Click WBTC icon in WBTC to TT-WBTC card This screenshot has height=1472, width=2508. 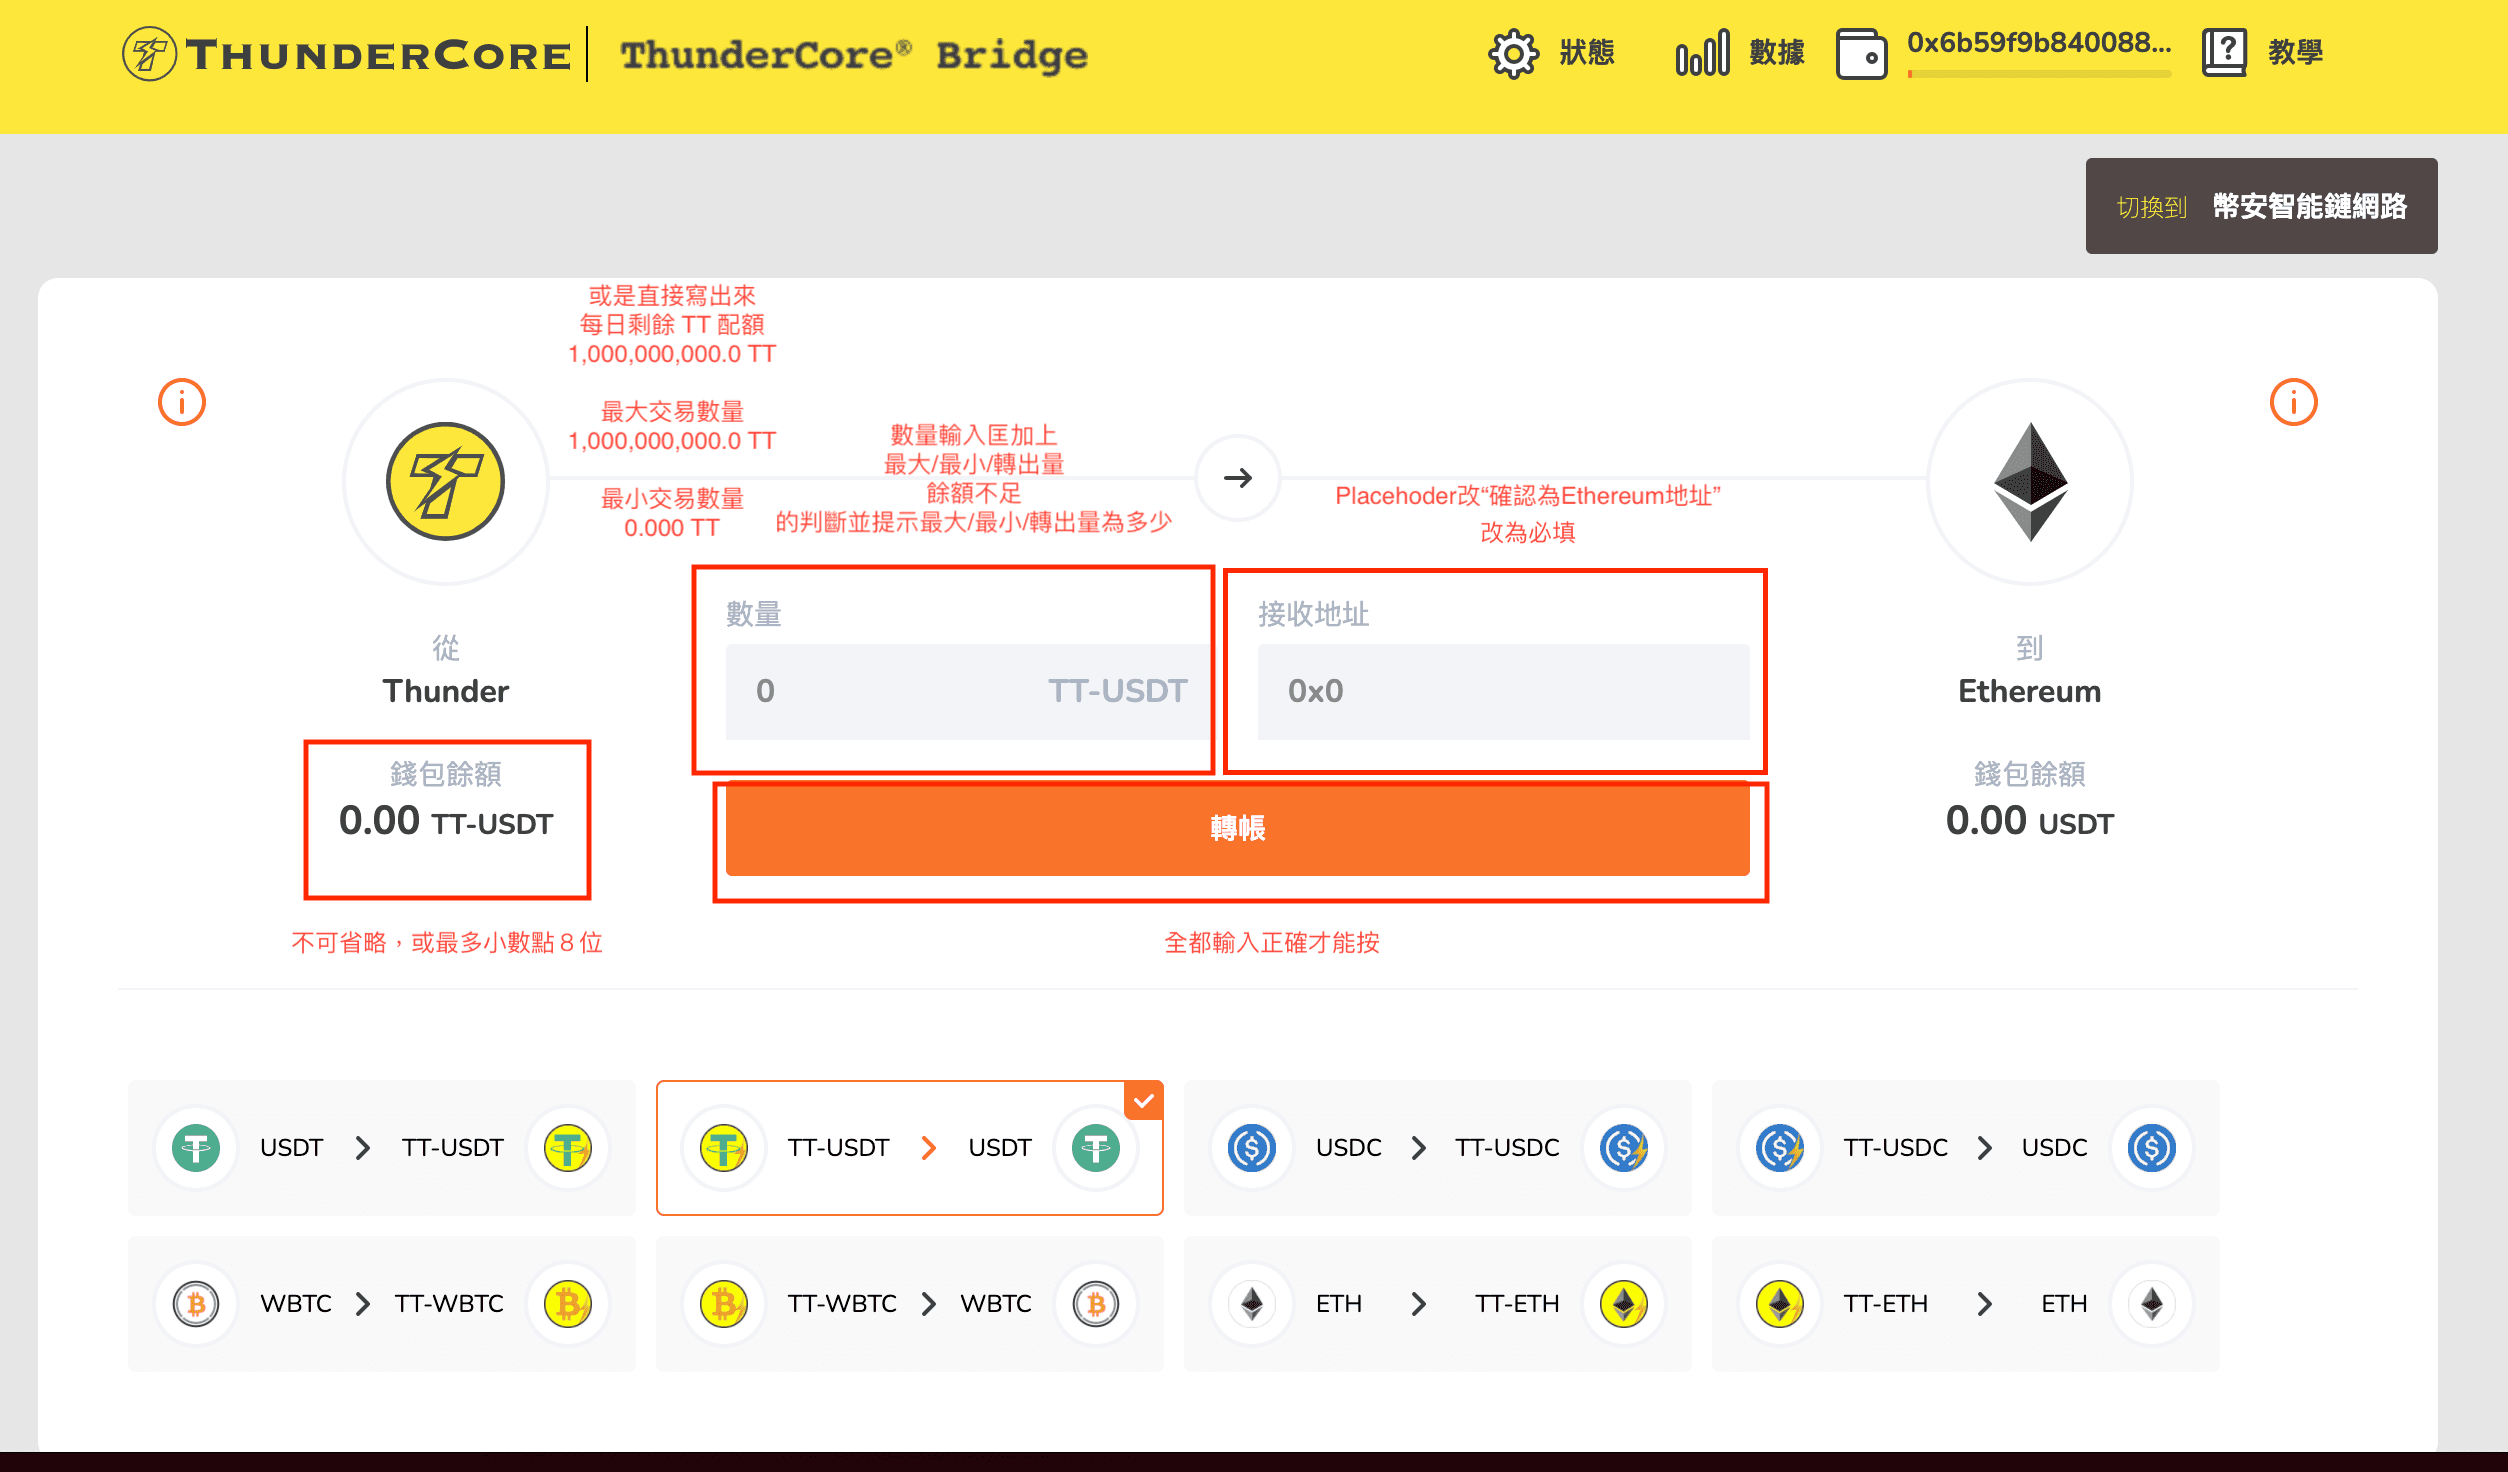[196, 1303]
